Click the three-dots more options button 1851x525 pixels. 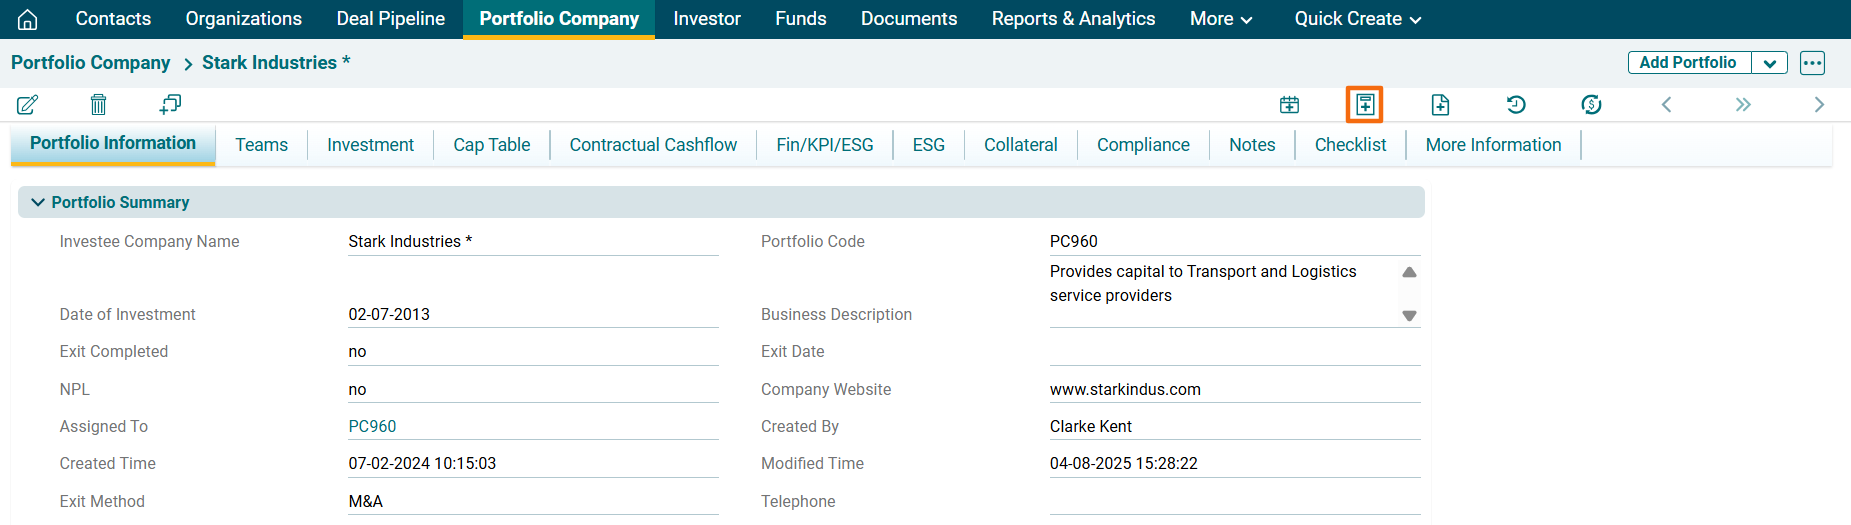(x=1812, y=63)
